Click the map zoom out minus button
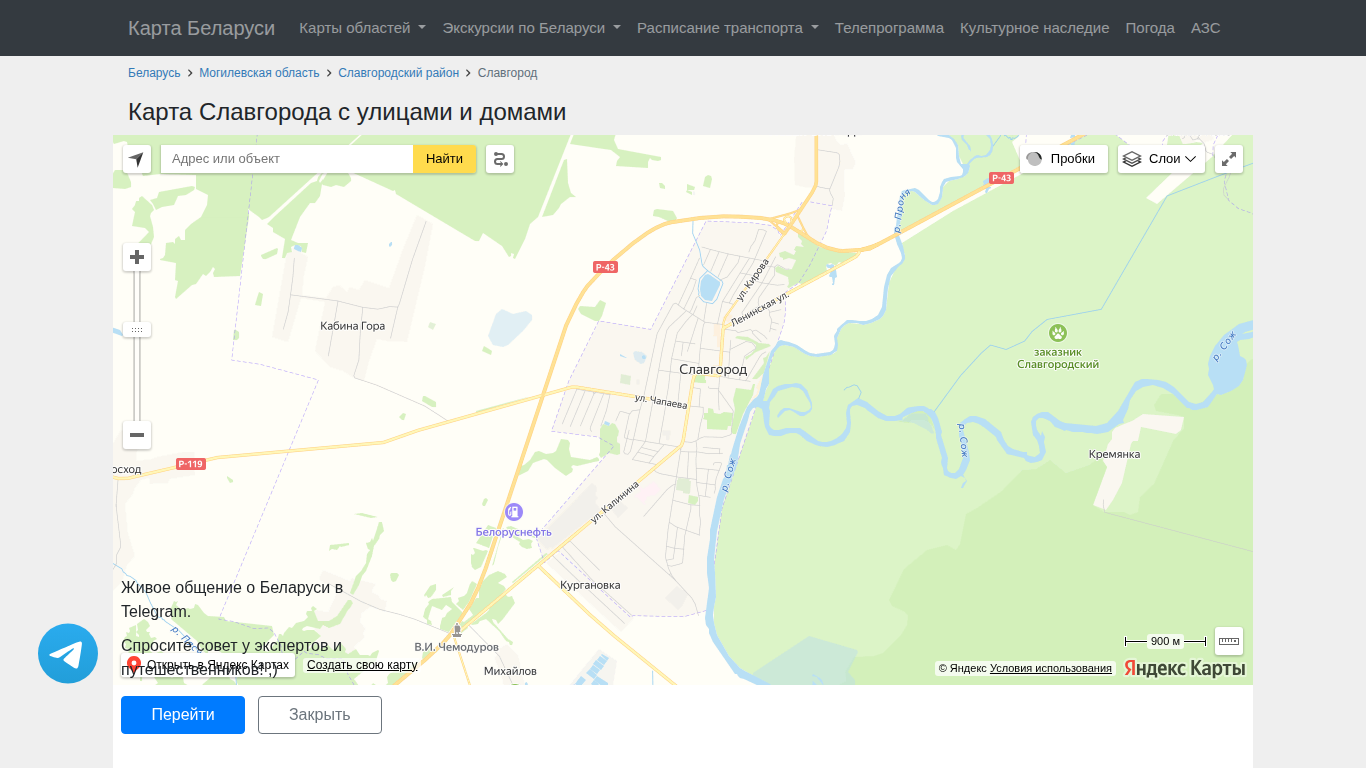This screenshot has width=1366, height=768. [137, 435]
